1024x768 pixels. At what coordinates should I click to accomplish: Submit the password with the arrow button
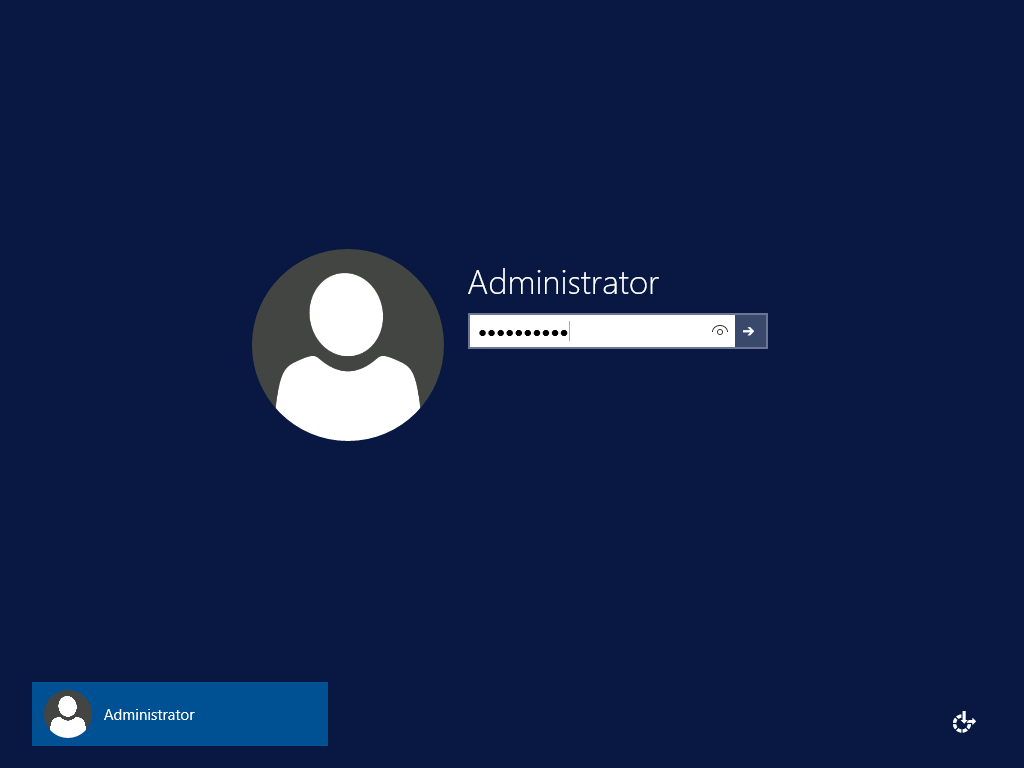(750, 331)
